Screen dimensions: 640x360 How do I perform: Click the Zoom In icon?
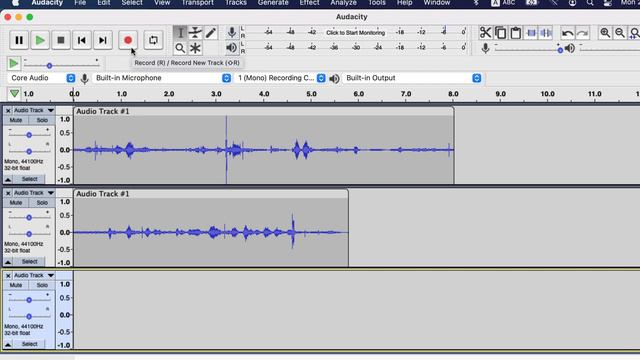pos(605,33)
